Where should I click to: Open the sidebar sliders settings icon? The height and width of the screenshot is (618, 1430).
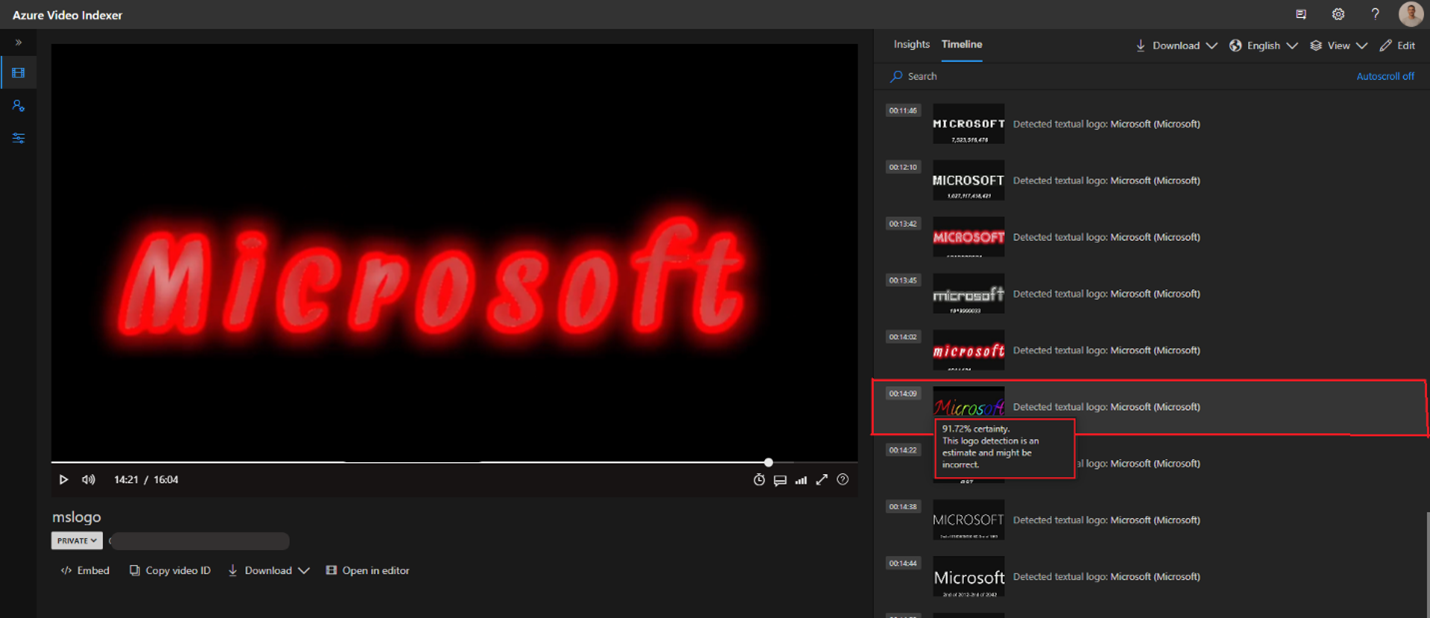[18, 138]
